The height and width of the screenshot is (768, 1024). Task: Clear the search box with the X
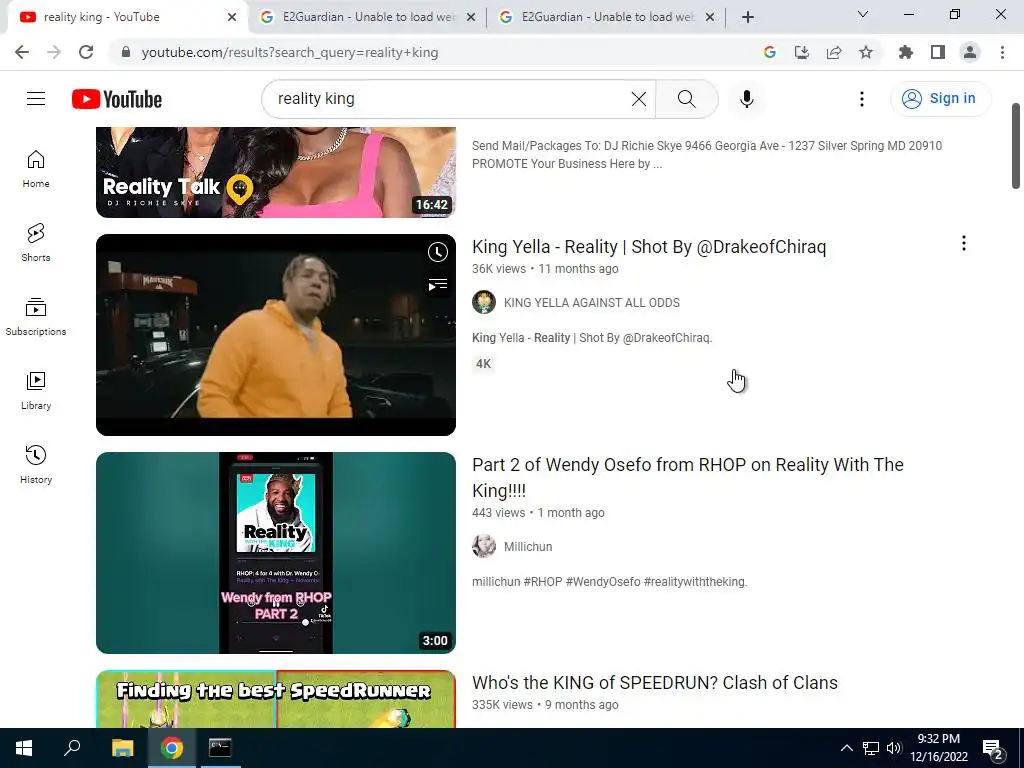pyautogui.click(x=639, y=99)
